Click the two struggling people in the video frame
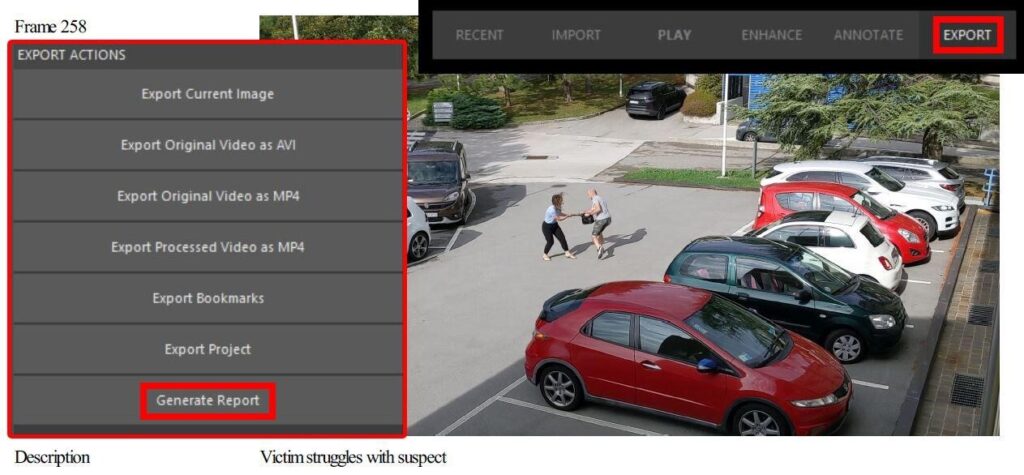Screen dimensions: 1024x475 click(576, 224)
